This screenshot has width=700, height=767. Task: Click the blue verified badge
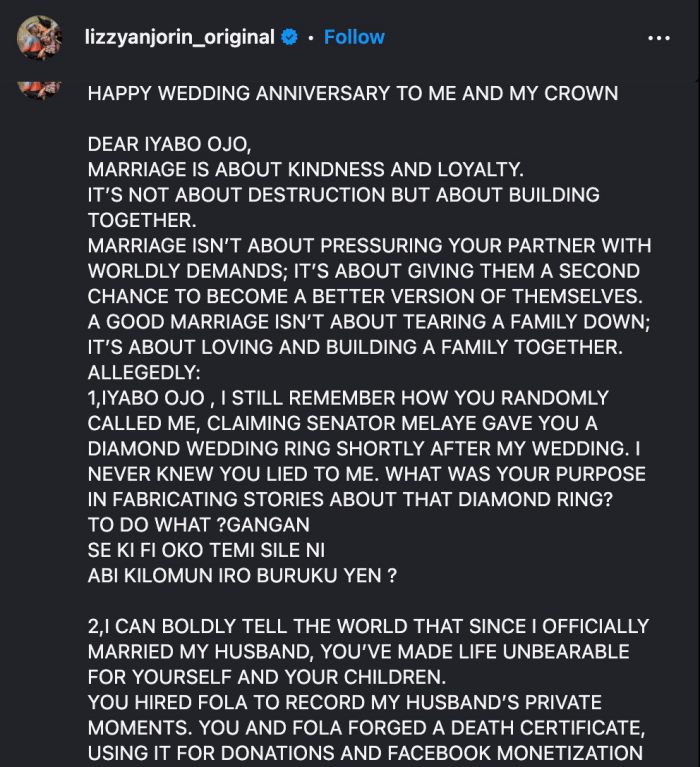point(289,37)
